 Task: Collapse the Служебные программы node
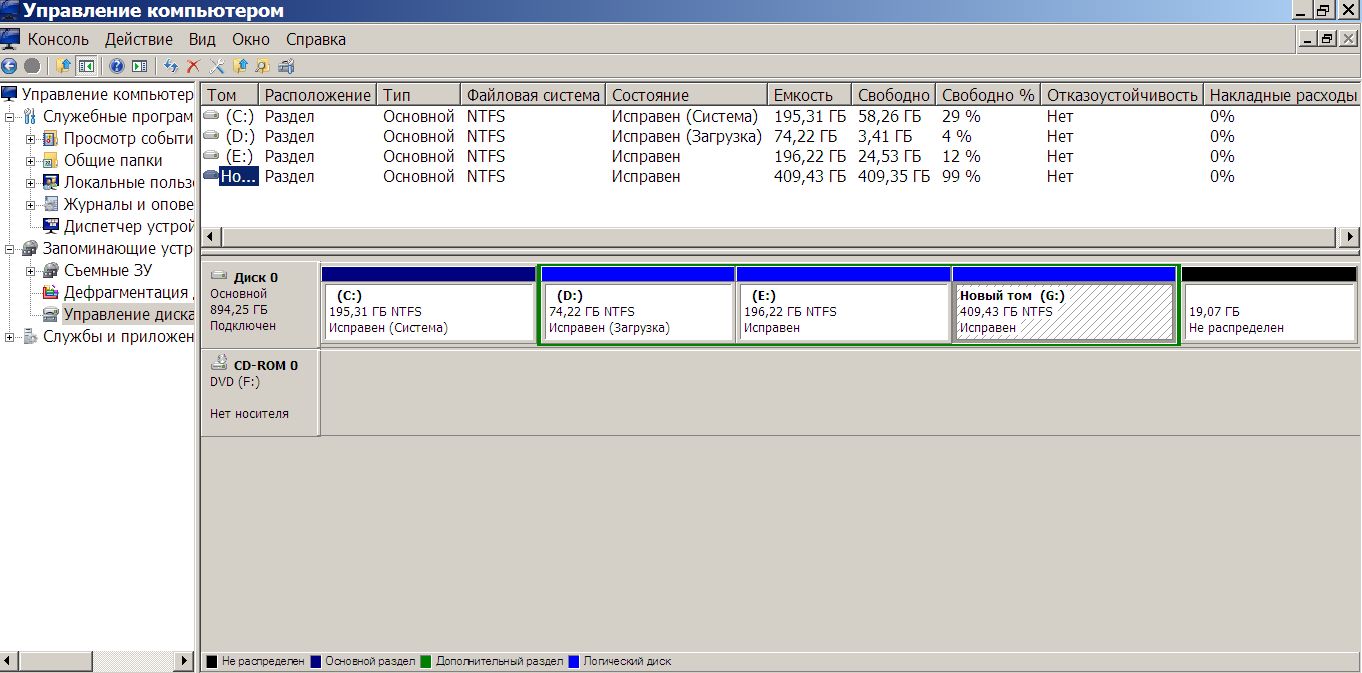(x=11, y=116)
